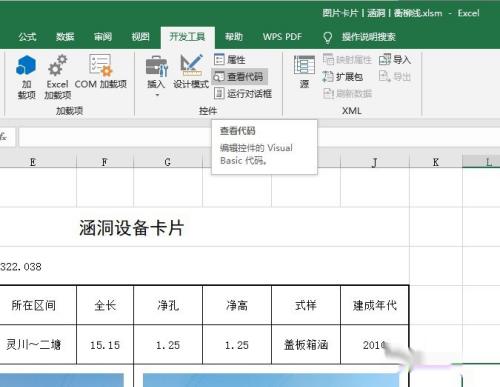
Task: Click 查看代码 view code button
Action: coord(239,77)
